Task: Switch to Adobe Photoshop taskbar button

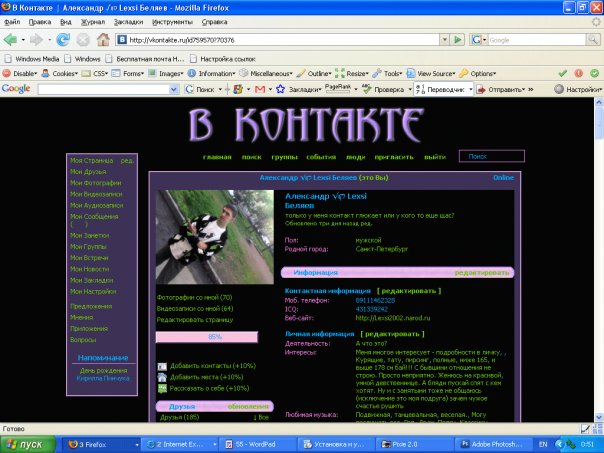Action: pyautogui.click(x=493, y=444)
